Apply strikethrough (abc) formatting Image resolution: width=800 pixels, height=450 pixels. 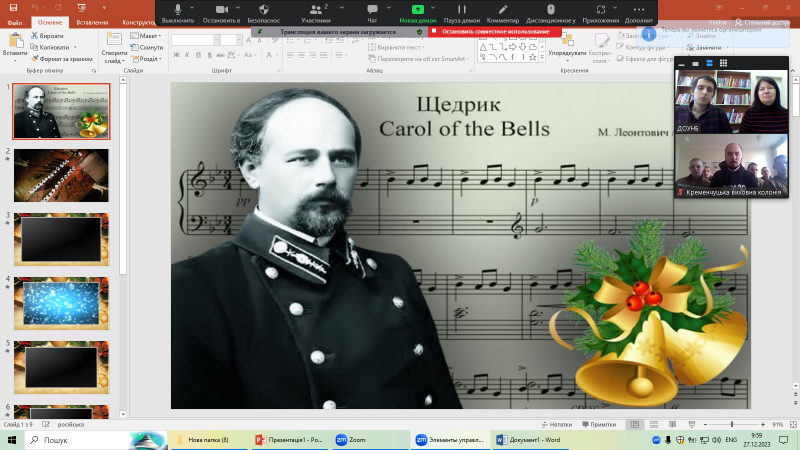point(220,55)
